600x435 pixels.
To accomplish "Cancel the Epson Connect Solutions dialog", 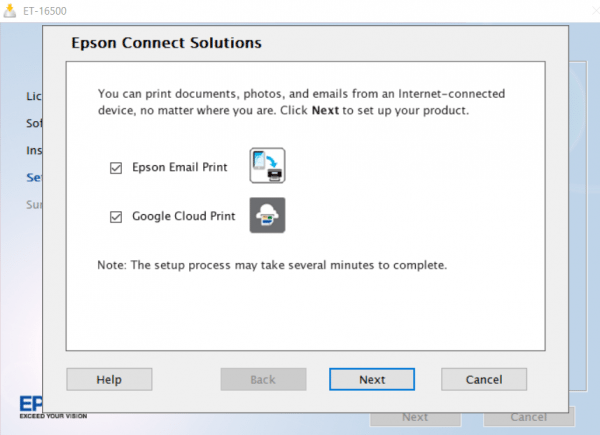I will [x=484, y=379].
